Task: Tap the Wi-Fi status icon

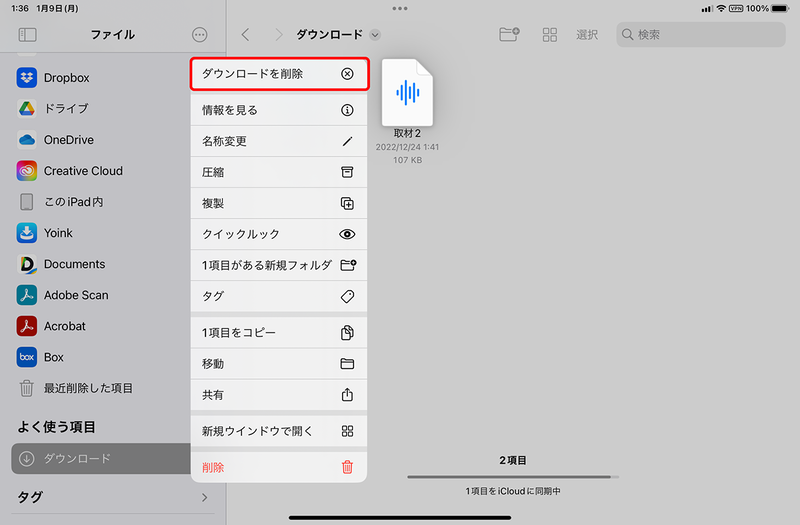Action: (x=721, y=9)
